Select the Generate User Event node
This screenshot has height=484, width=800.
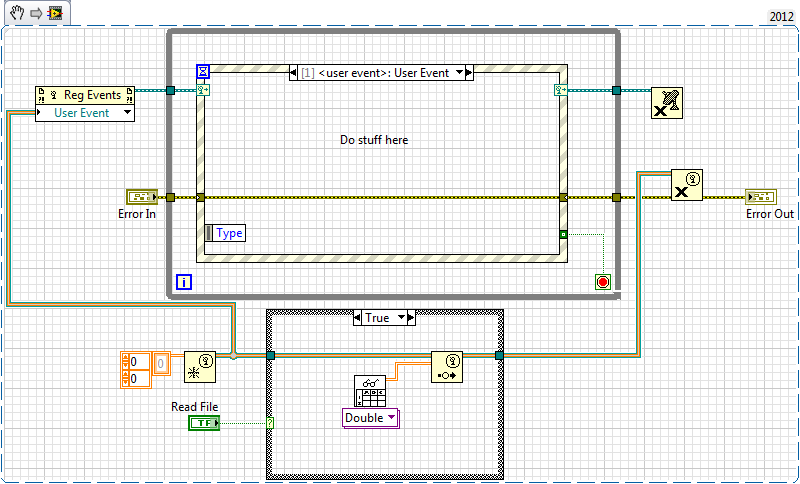446,366
